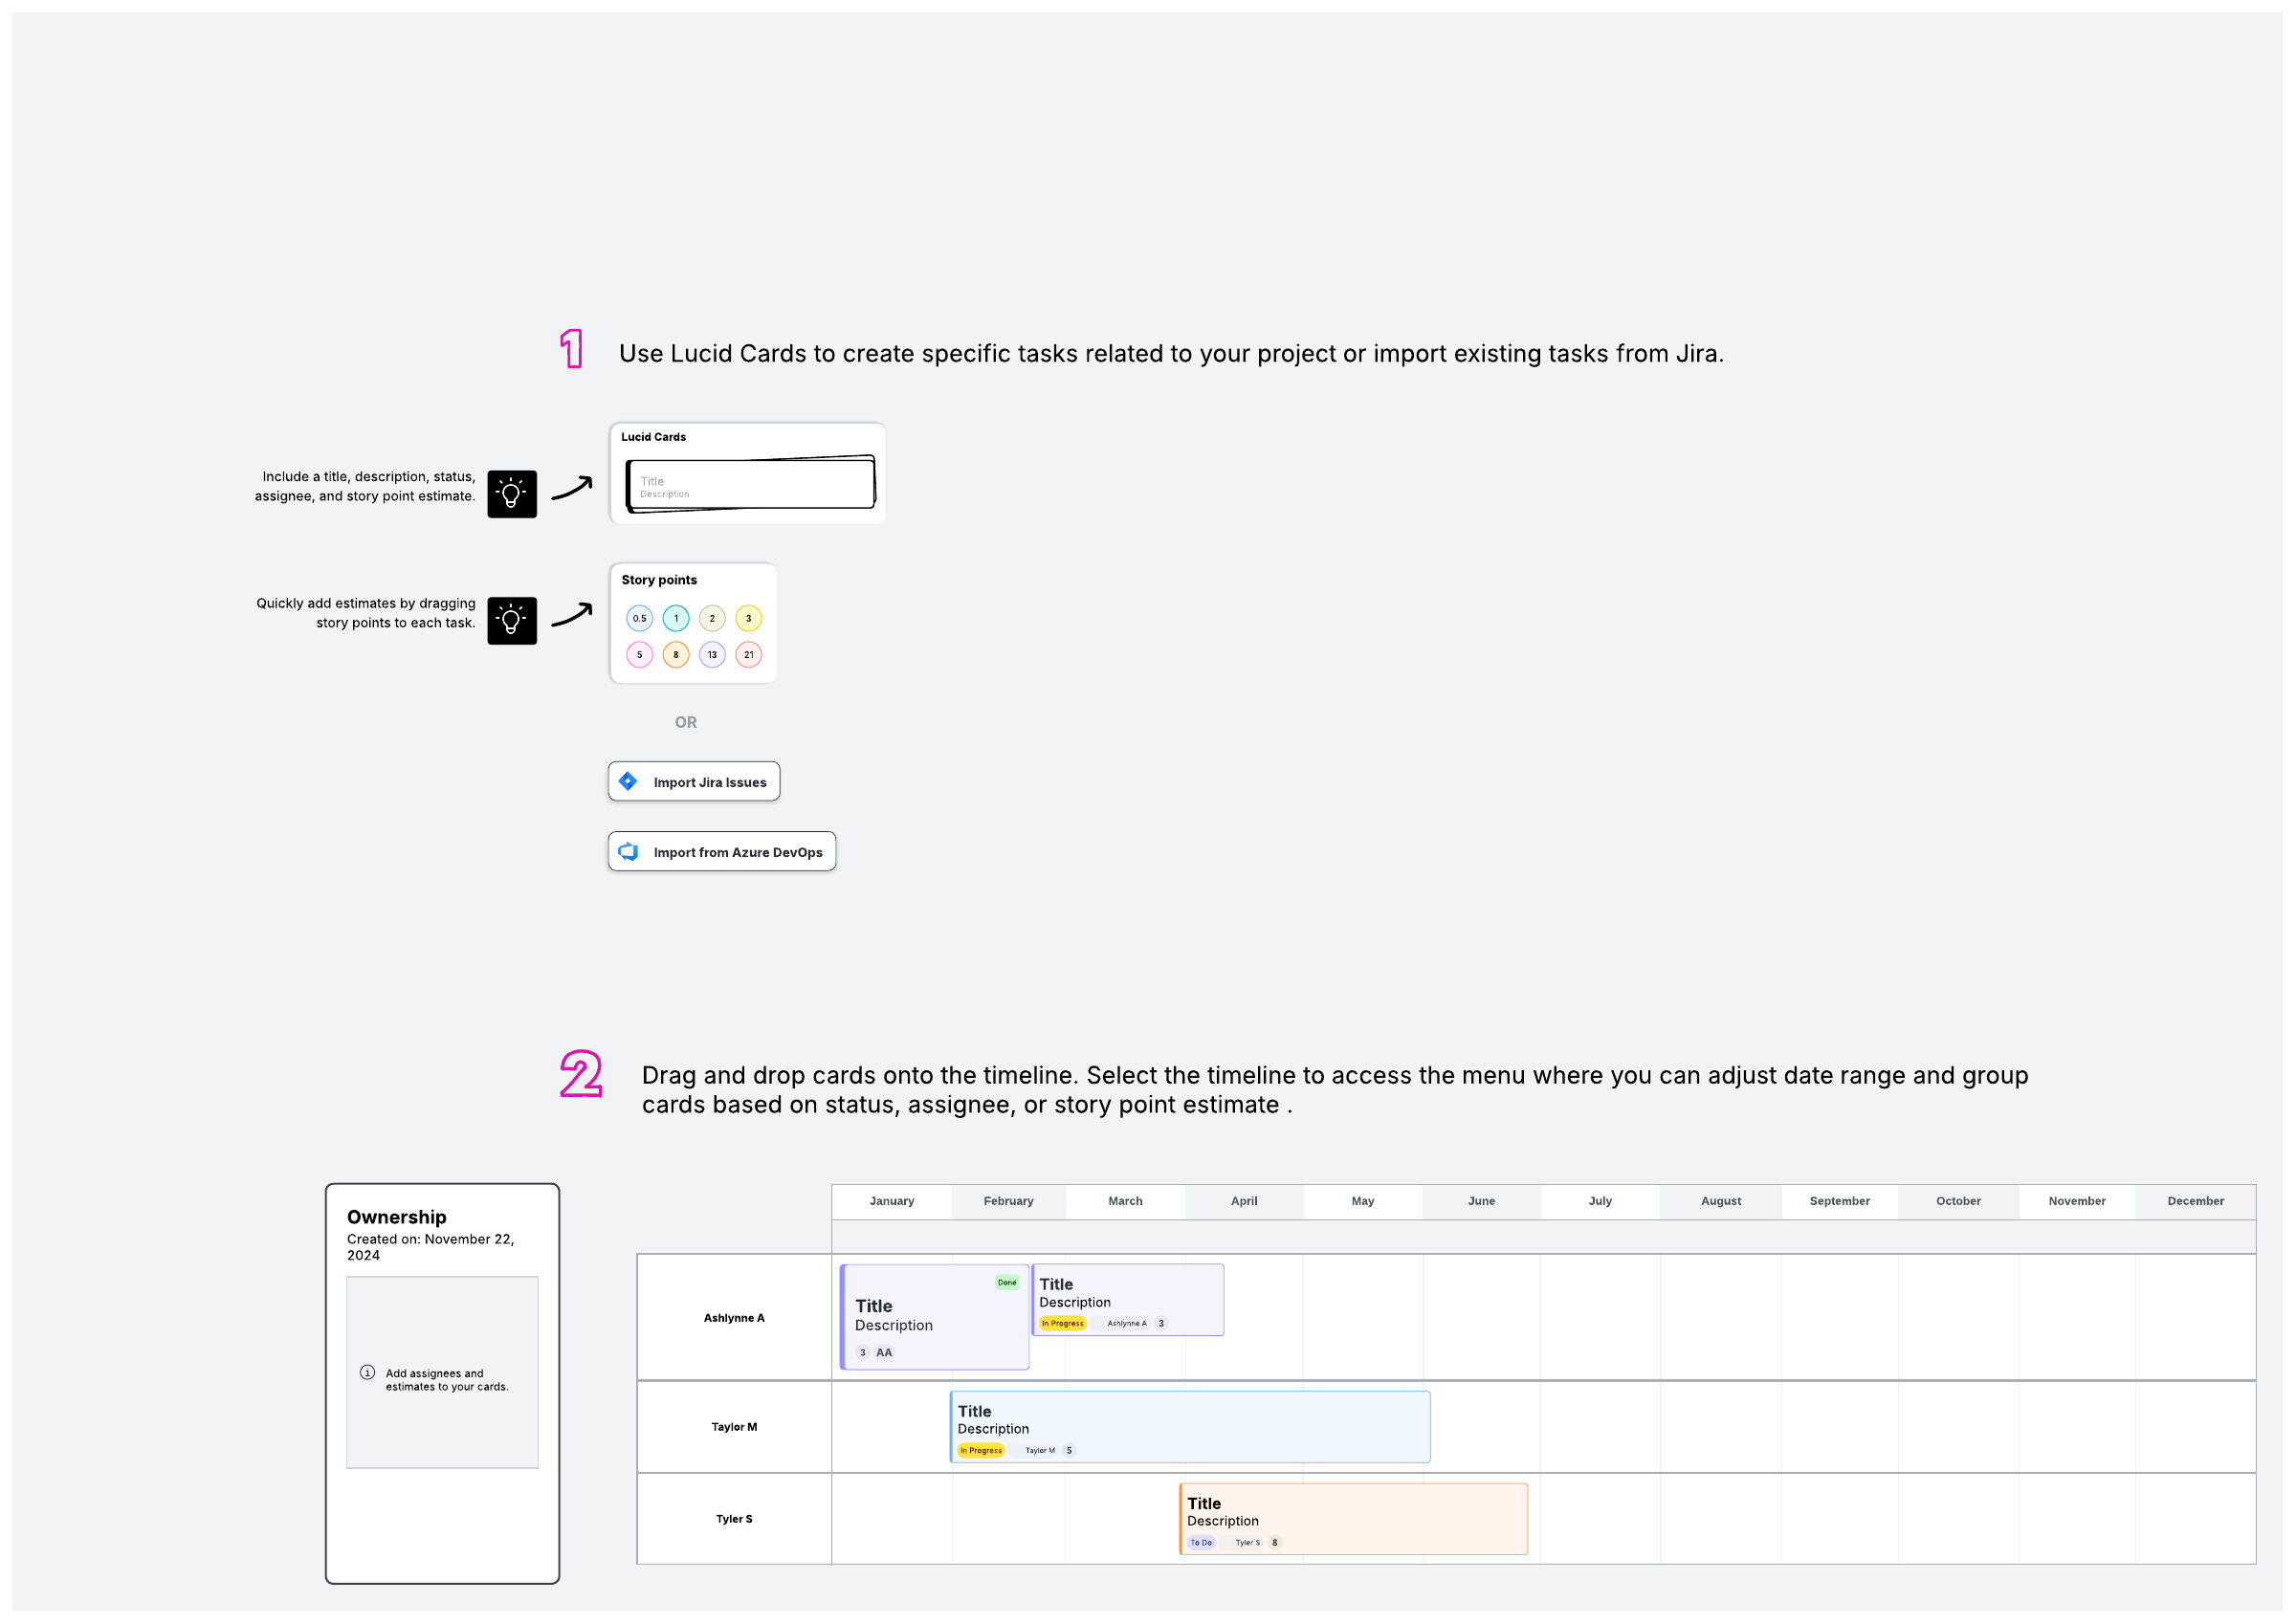Select the 0.5 story point circle
Image resolution: width=2296 pixels, height=1624 pixels.
[640, 619]
